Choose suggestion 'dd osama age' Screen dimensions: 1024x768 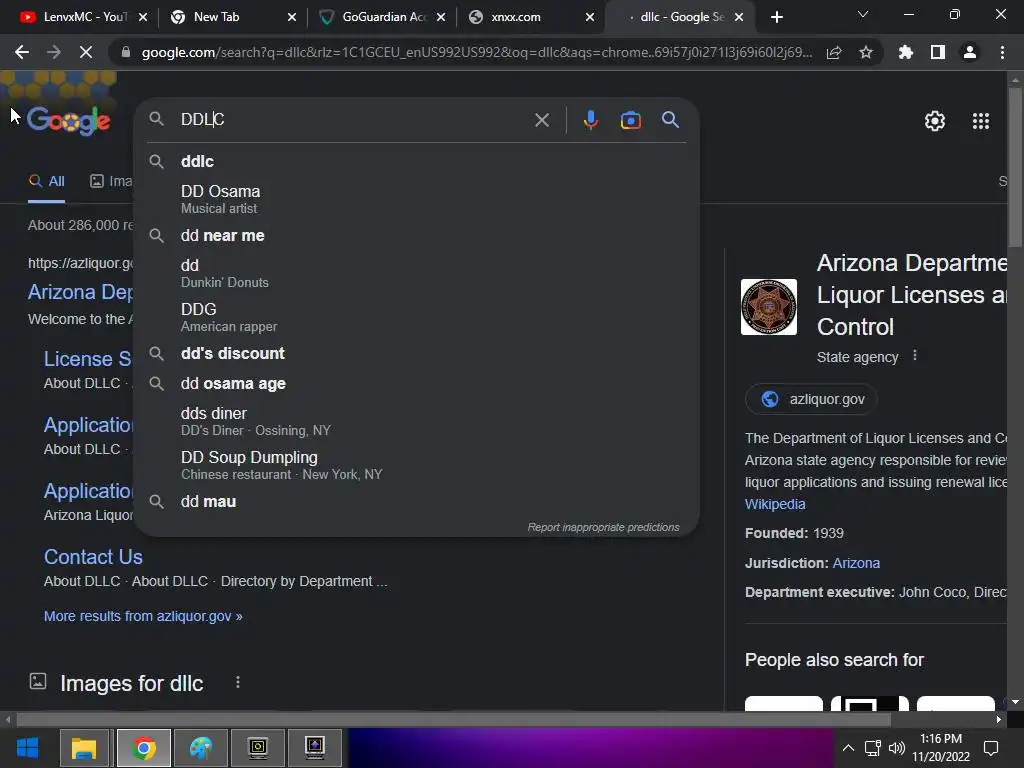pyautogui.click(x=417, y=383)
